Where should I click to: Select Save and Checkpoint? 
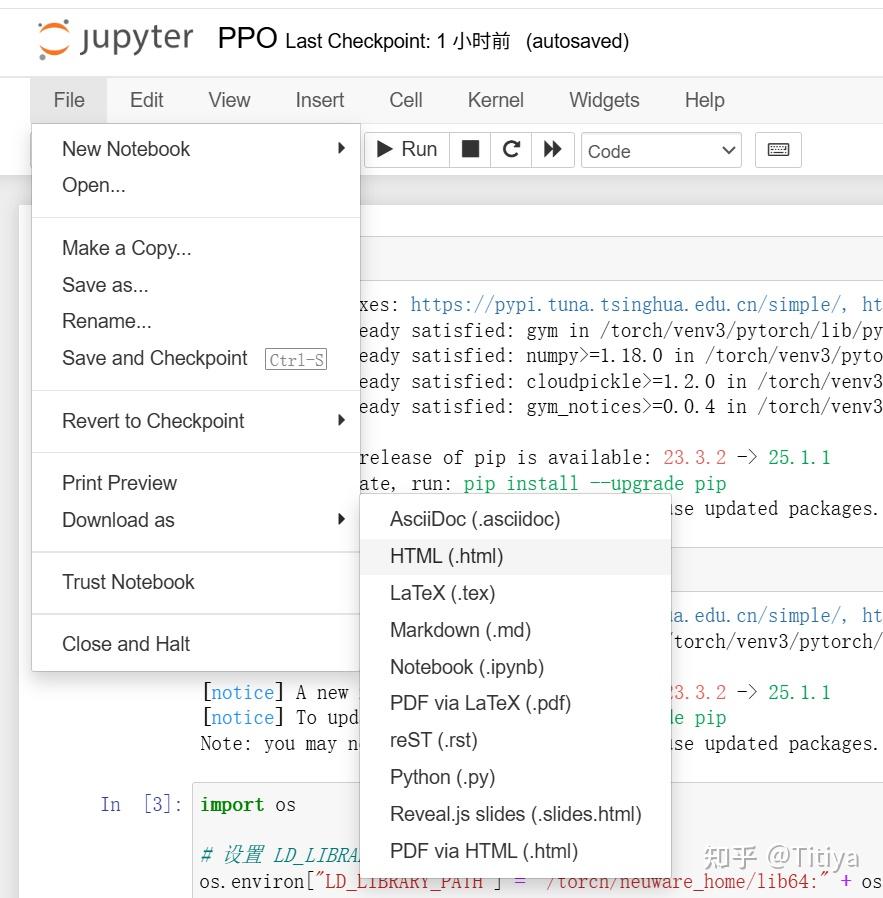[x=154, y=358]
